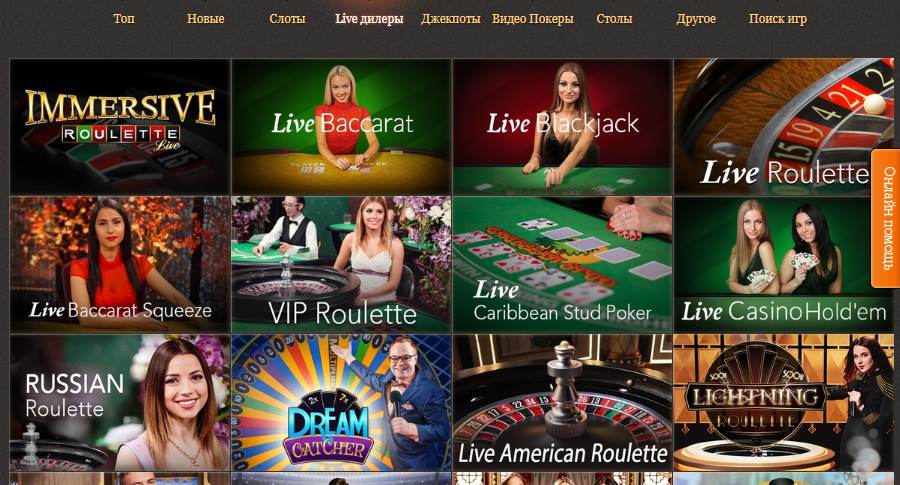Open Live Baccarat Squeeze
The image size is (900, 485).
point(120,265)
